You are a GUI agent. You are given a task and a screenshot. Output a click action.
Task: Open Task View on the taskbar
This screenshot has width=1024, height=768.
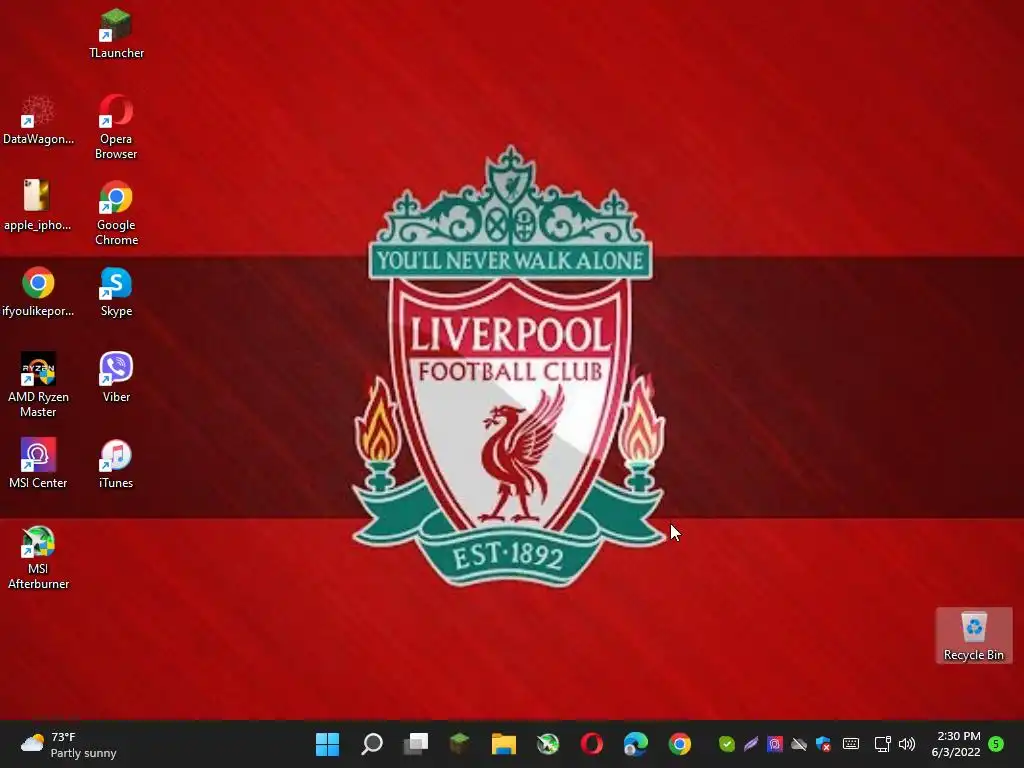click(415, 744)
